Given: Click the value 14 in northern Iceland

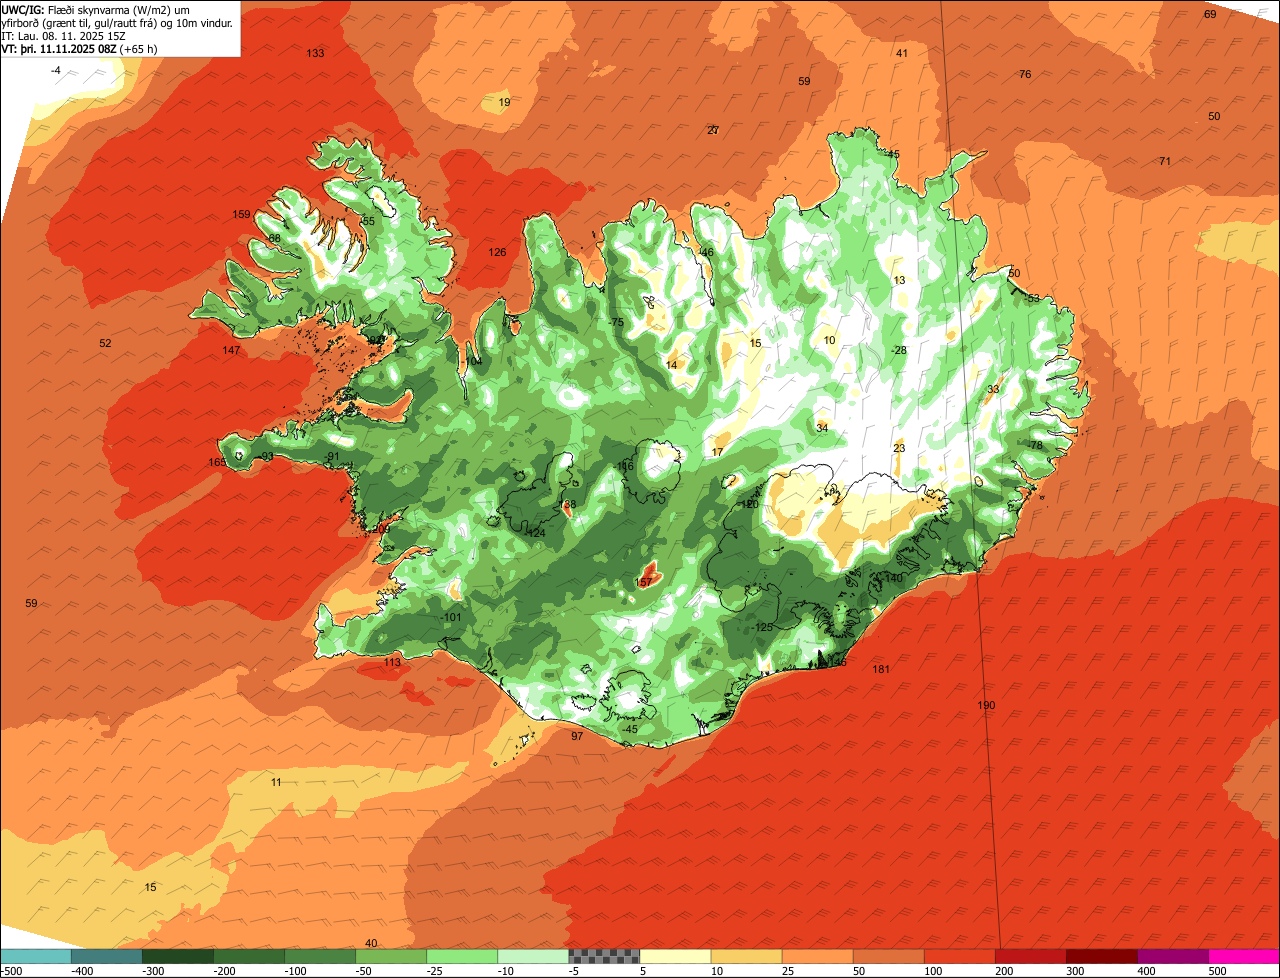Looking at the screenshot, I should [x=671, y=365].
